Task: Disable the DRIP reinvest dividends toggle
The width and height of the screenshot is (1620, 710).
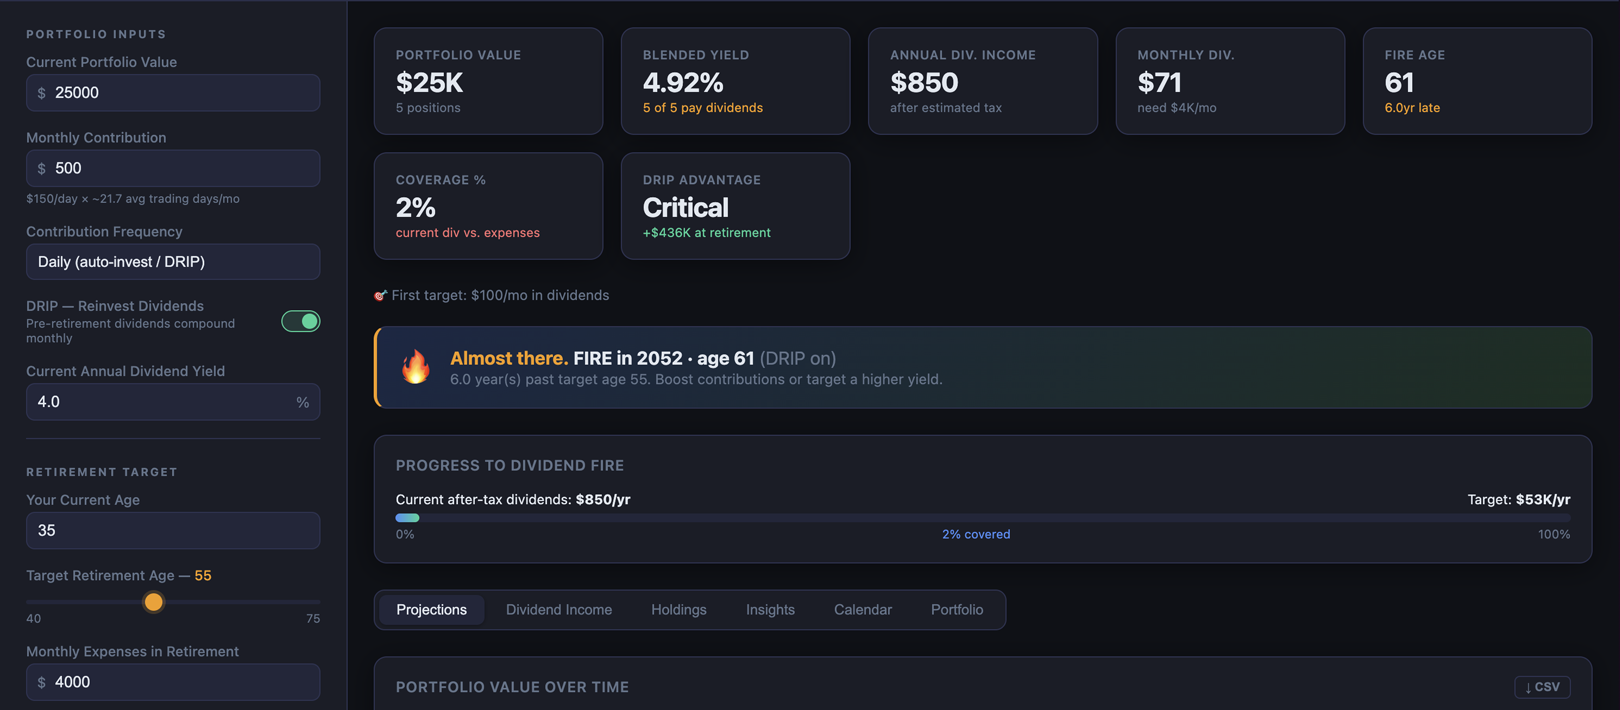Action: click(301, 321)
